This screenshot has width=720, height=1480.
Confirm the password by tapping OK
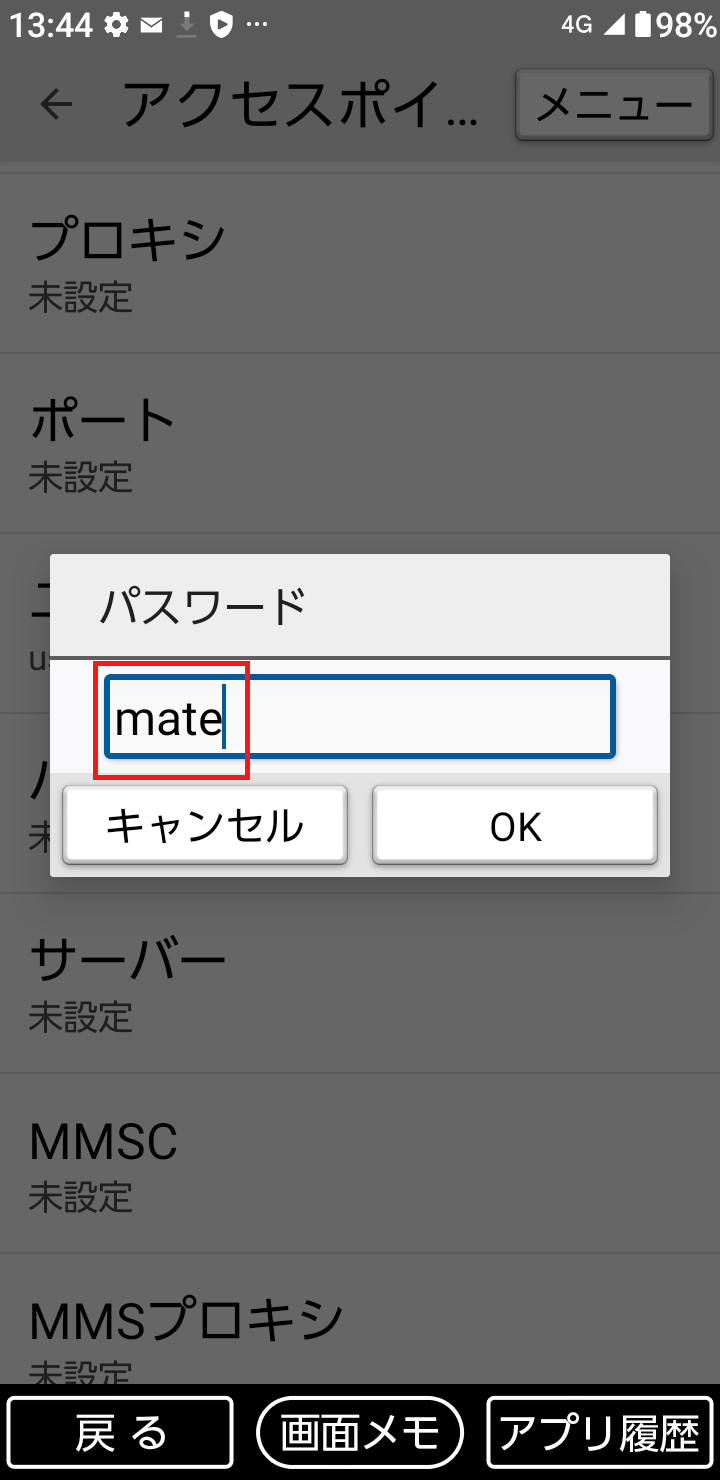tap(514, 824)
